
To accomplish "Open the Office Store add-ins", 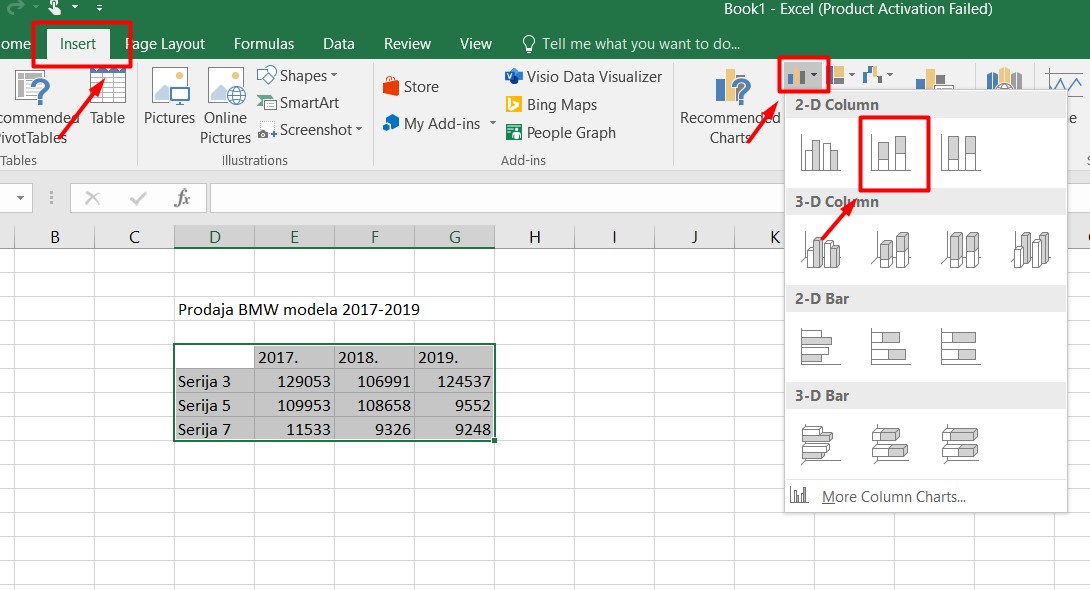I will coord(411,87).
